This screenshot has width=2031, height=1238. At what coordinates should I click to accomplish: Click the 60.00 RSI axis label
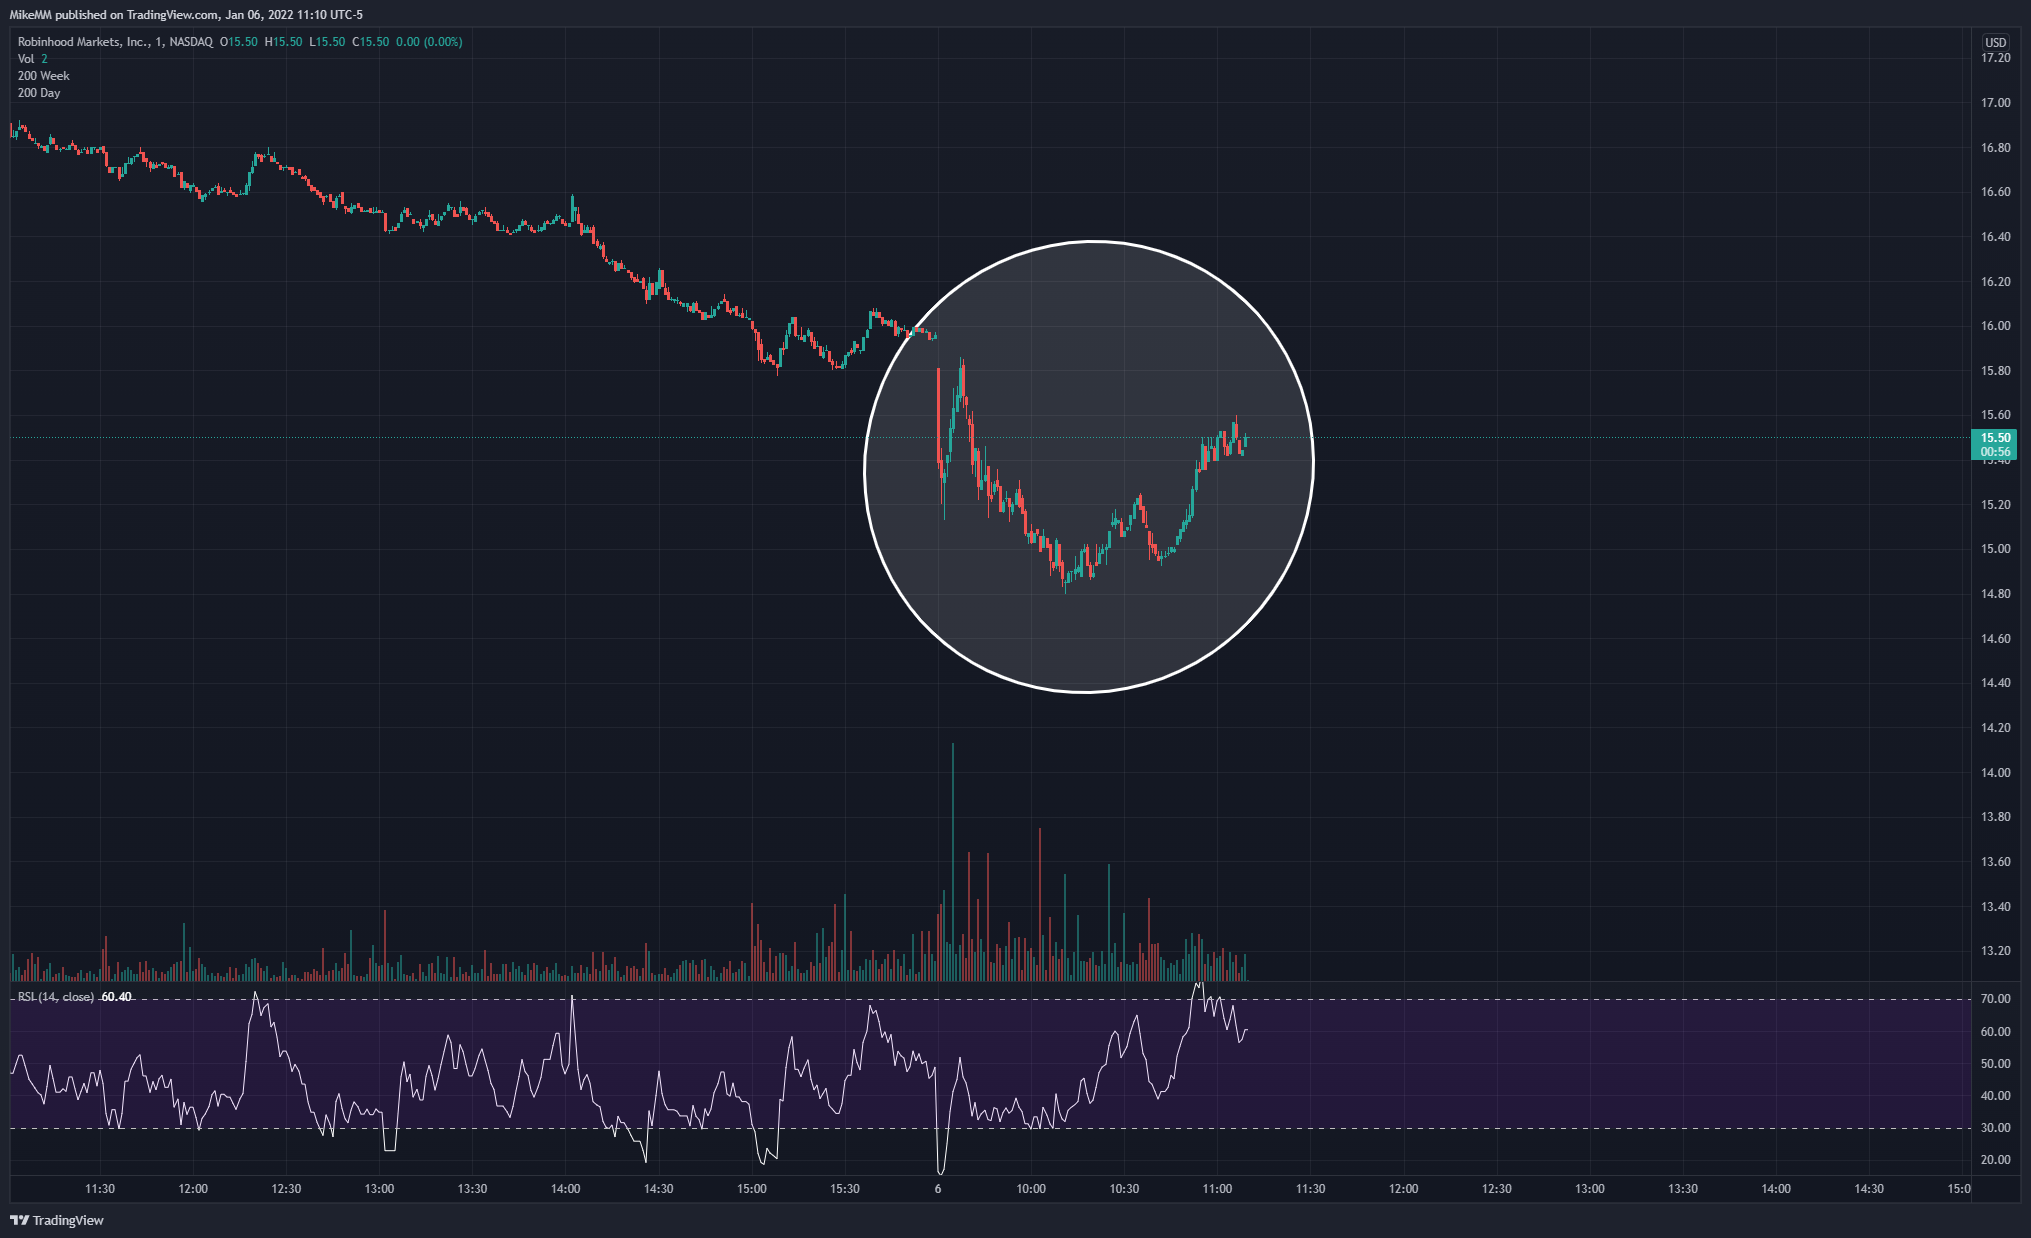coord(1995,1032)
